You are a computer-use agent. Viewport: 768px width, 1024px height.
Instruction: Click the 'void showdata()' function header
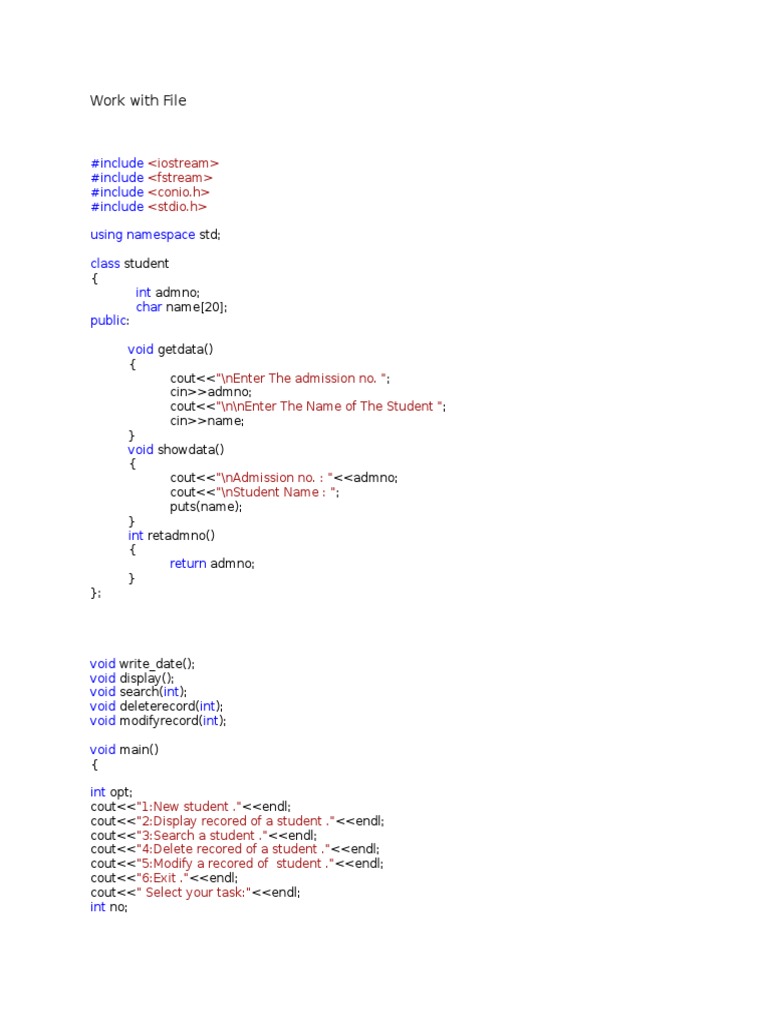(x=176, y=449)
